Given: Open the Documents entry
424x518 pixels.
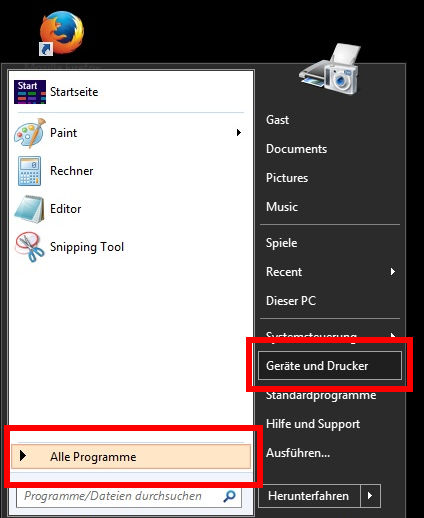Looking at the screenshot, I should (296, 149).
